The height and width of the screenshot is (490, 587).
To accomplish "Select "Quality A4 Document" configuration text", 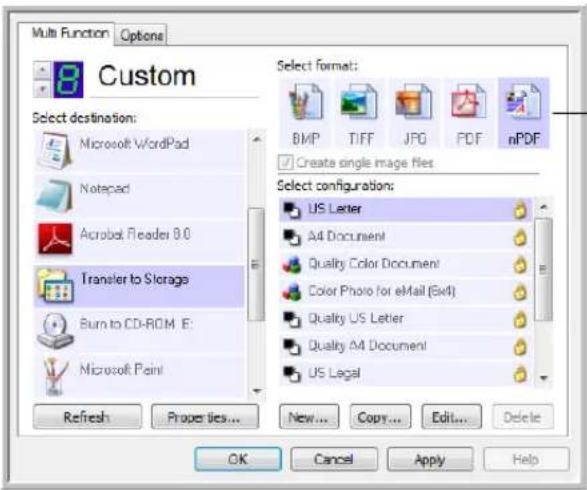I will click(367, 346).
